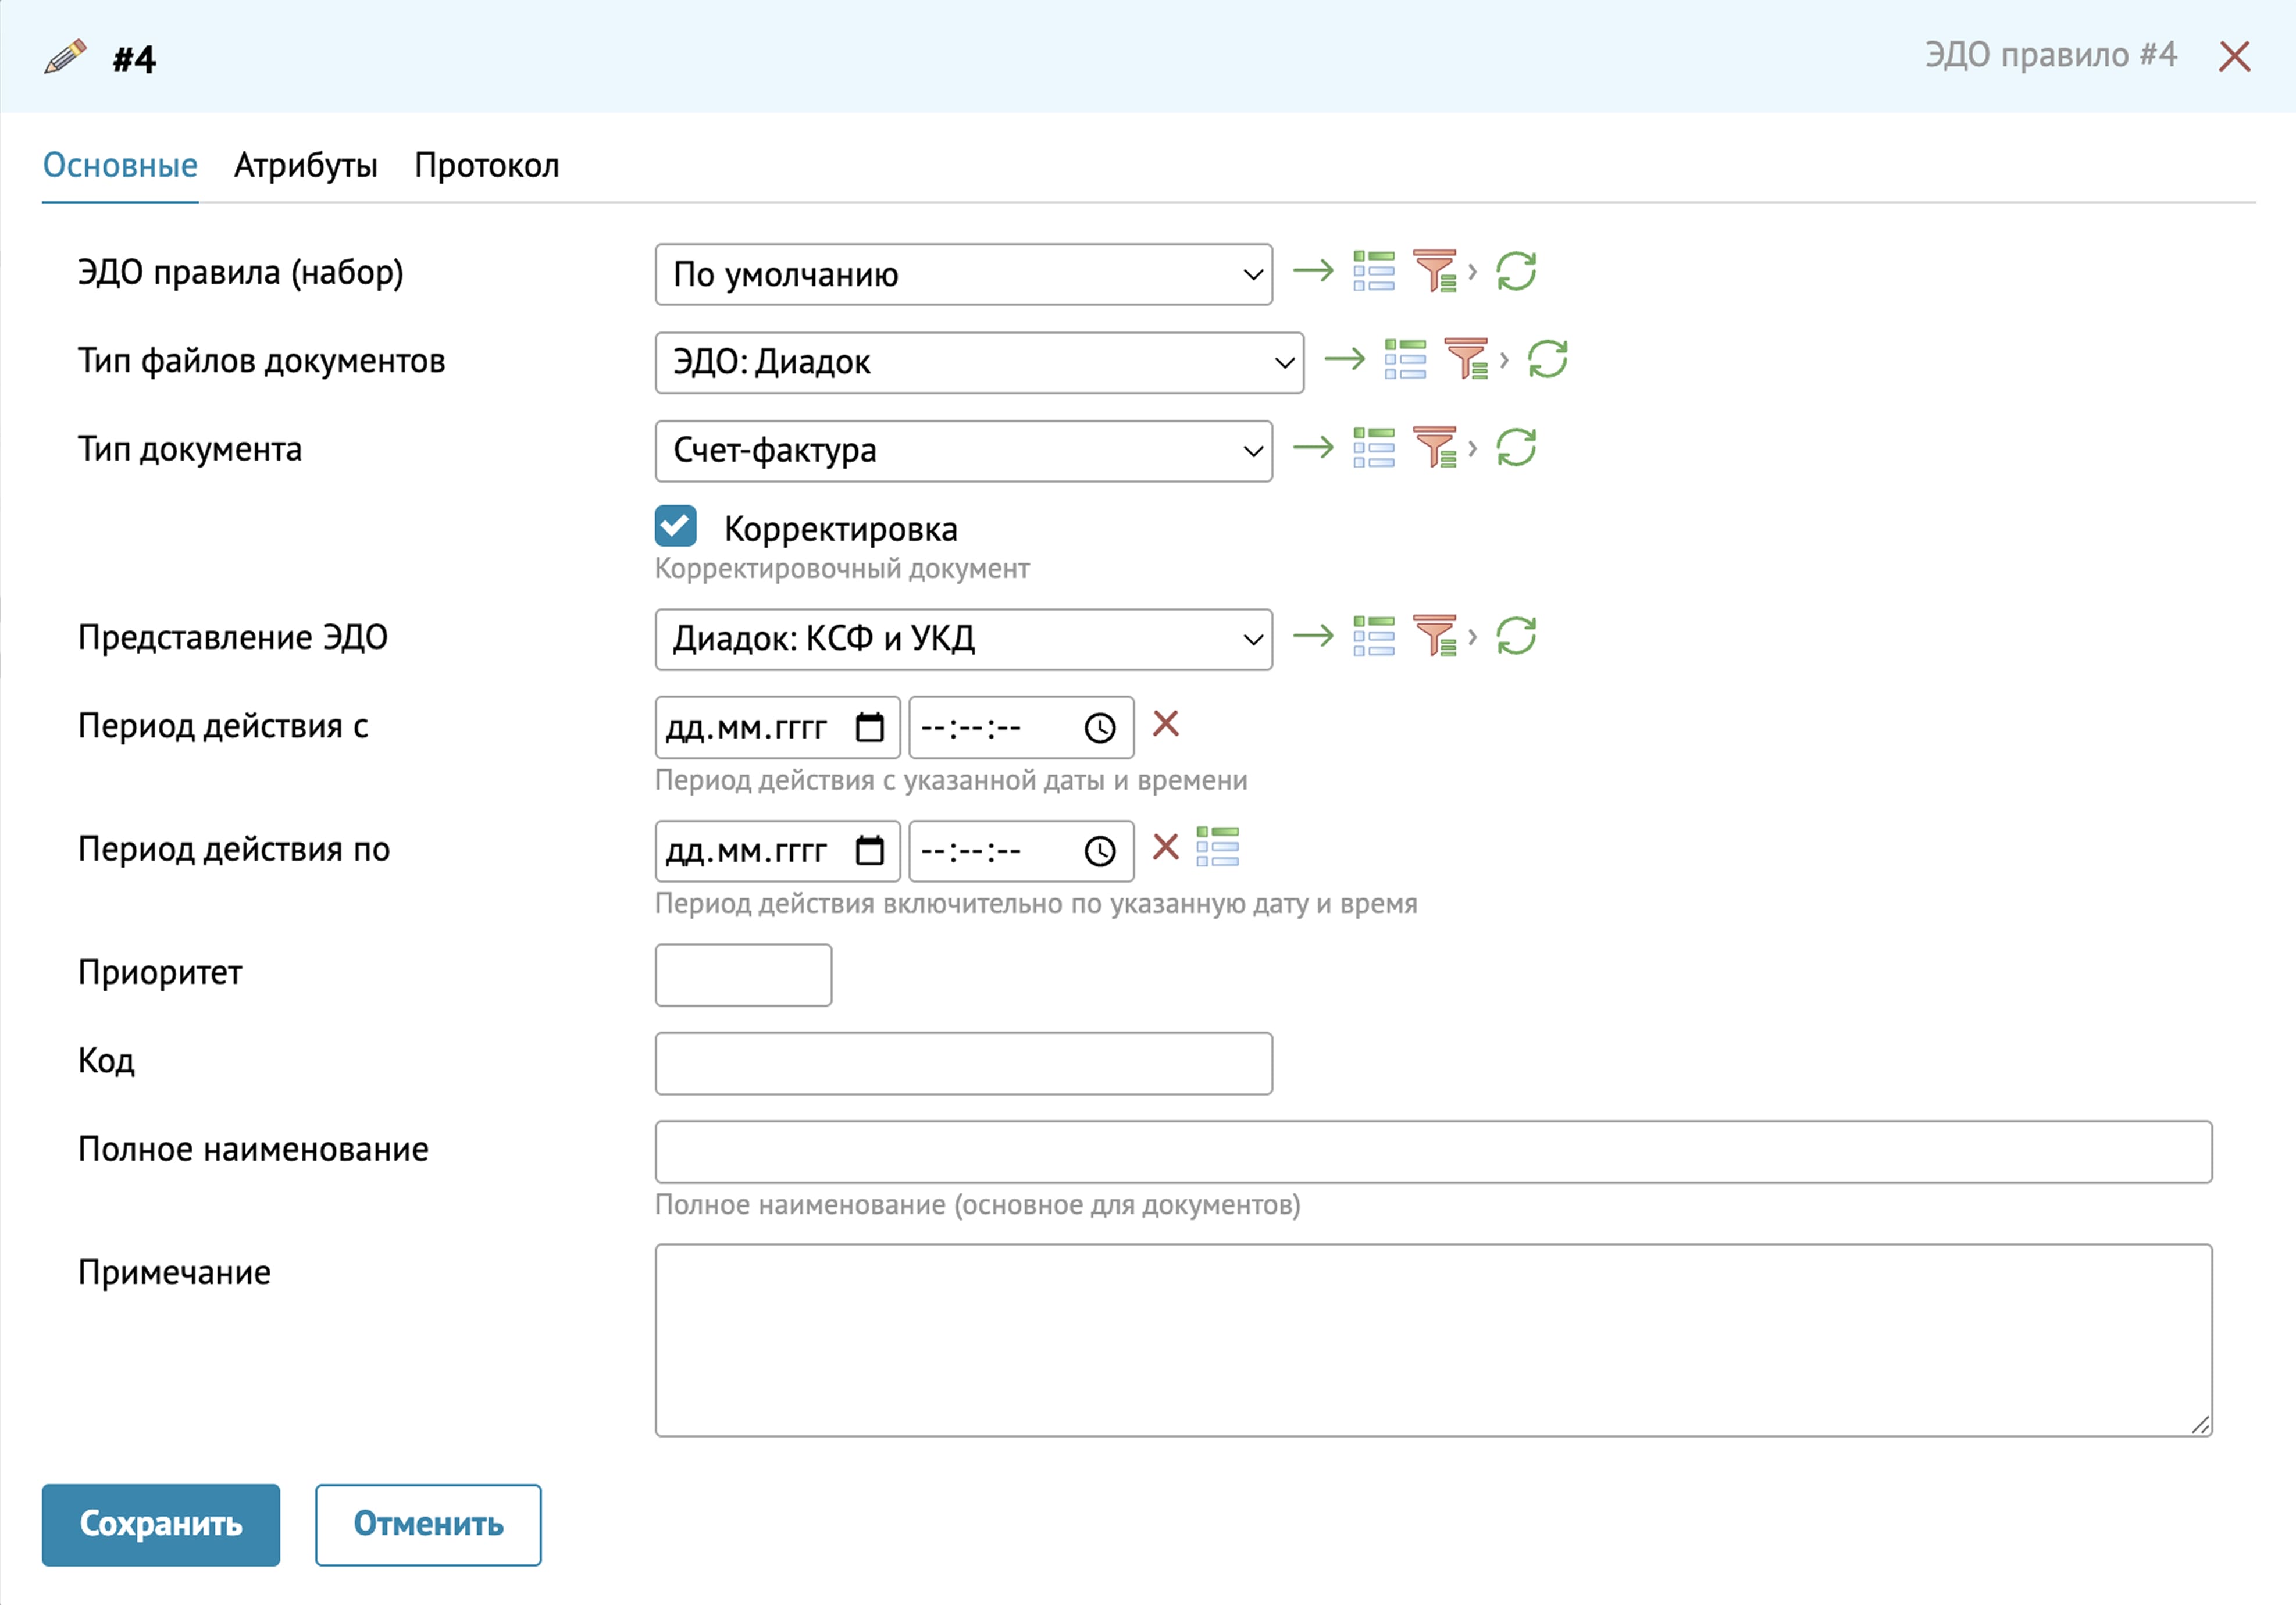Open filter icon for ЭДО правила (набор)
Image resolution: width=2296 pixels, height=1605 pixels.
tap(1436, 271)
